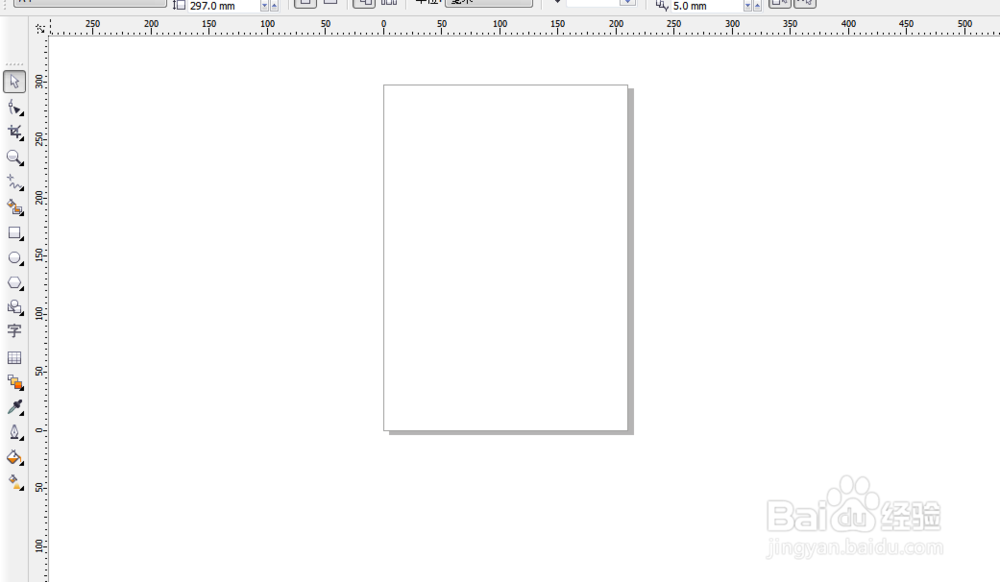Select the Polygon tool
Image resolution: width=1000 pixels, height=582 pixels.
15,282
